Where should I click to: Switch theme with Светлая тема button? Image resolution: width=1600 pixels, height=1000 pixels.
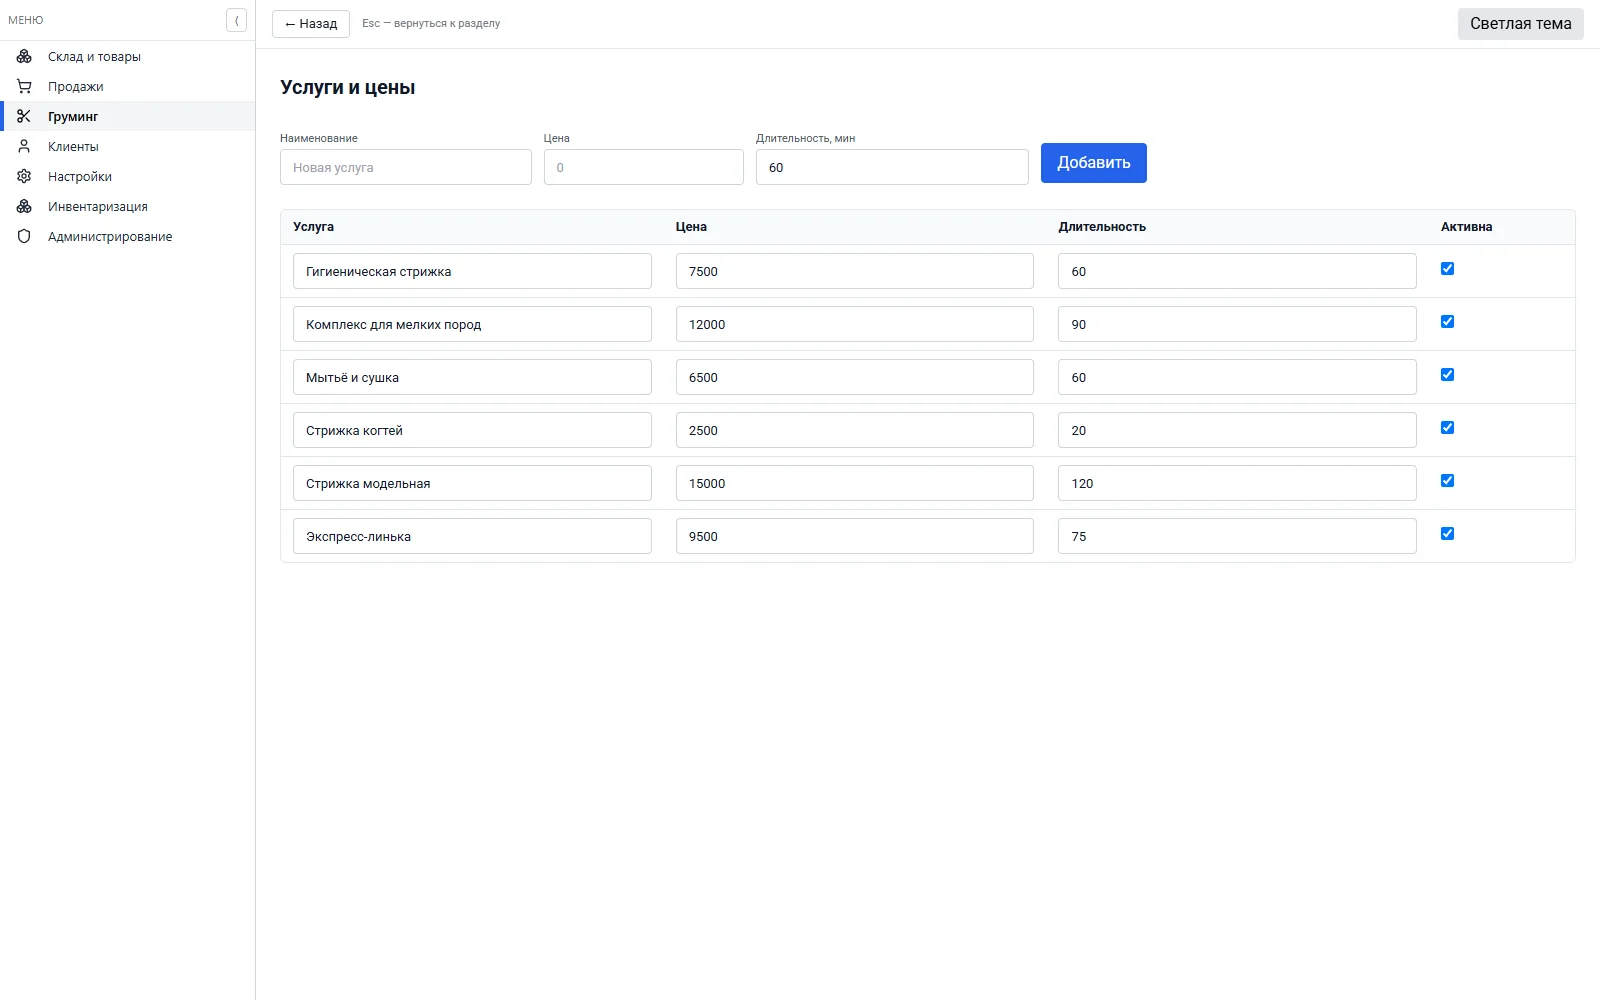coord(1520,23)
